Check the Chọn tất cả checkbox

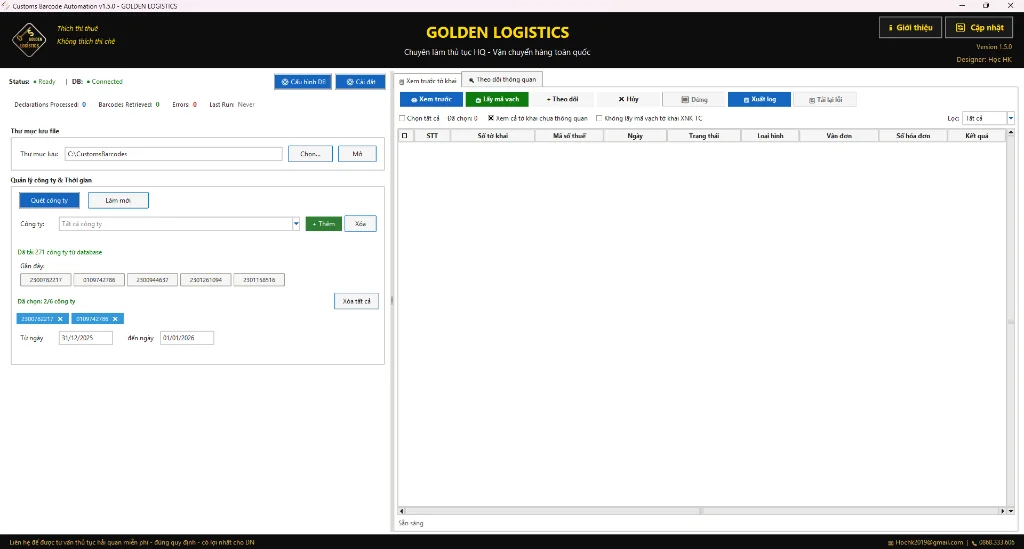402,118
